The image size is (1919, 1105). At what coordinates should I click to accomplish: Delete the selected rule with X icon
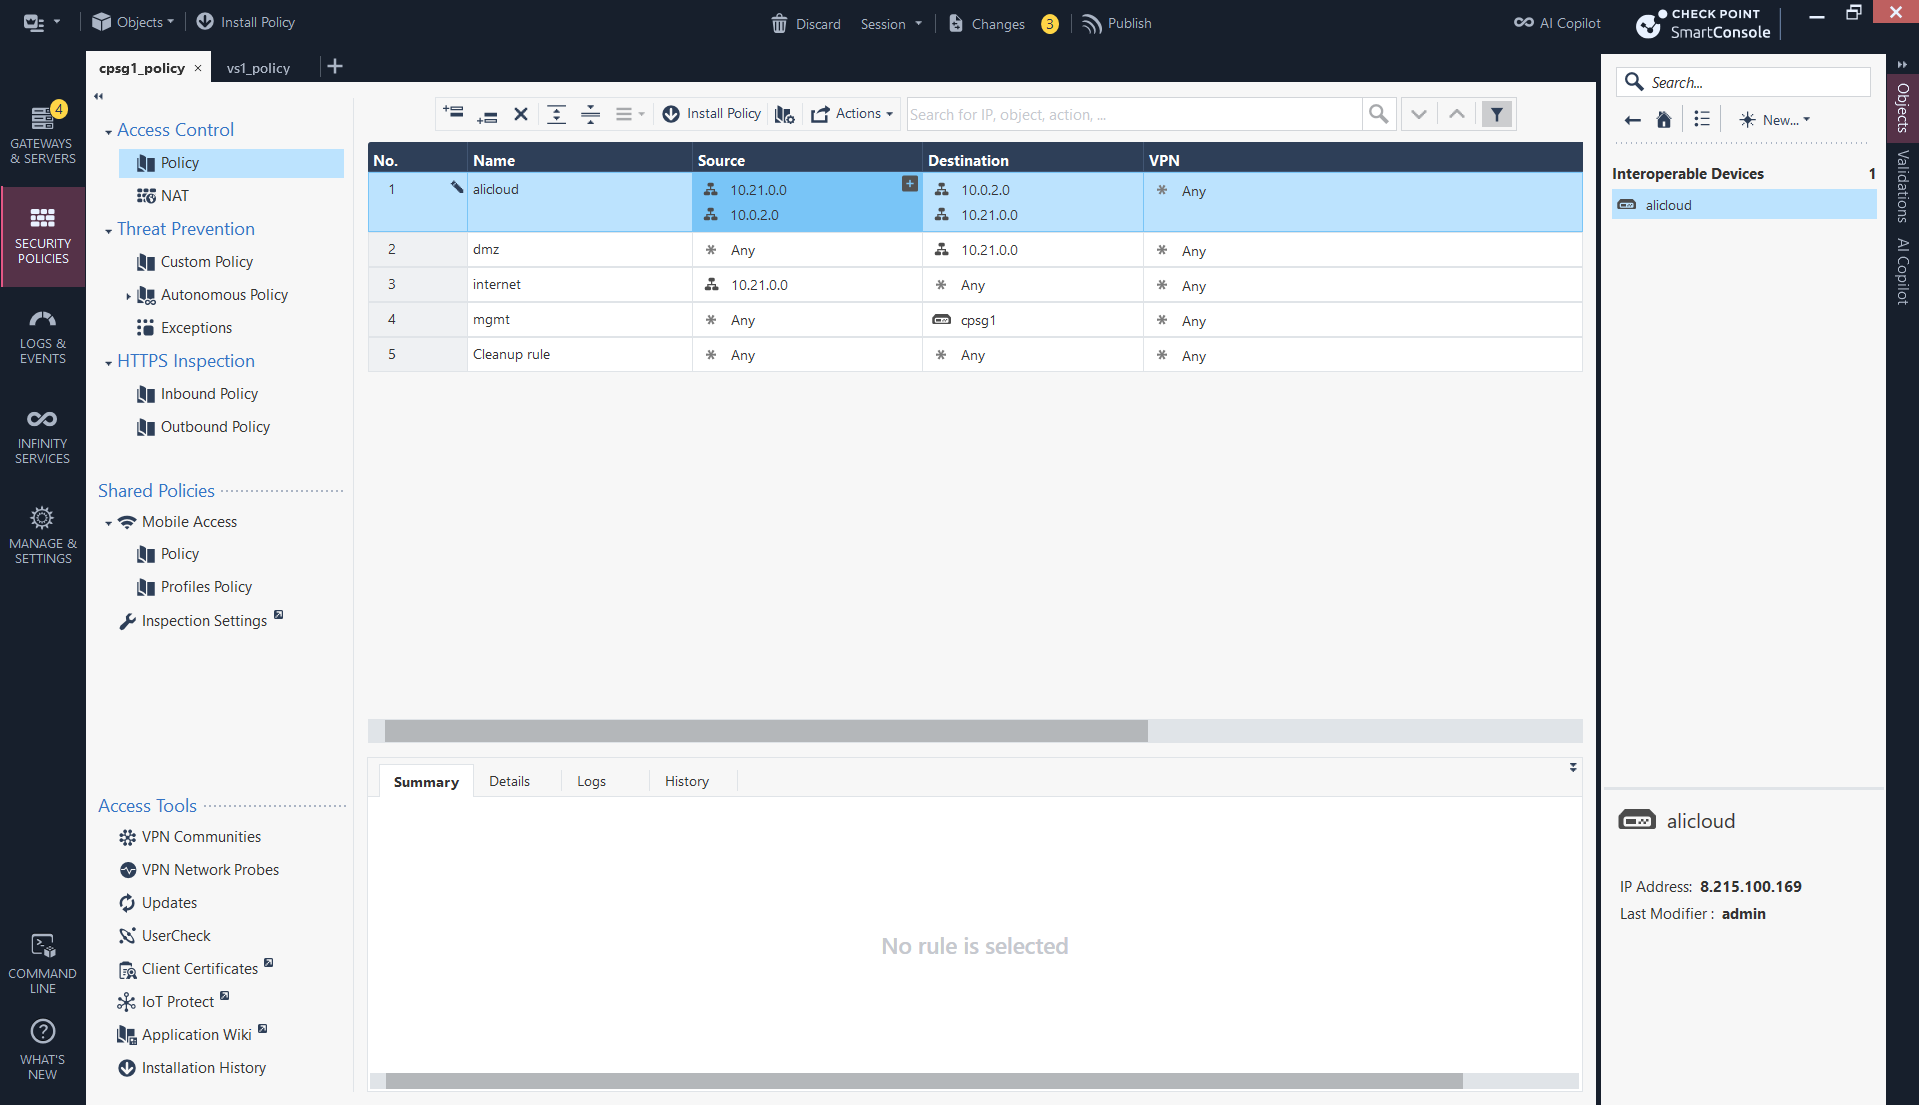point(520,114)
